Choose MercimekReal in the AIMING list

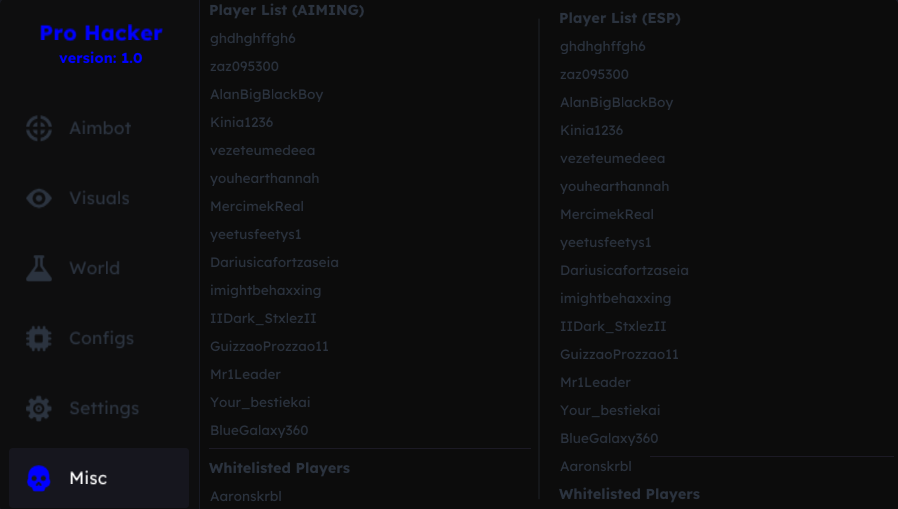tap(257, 207)
